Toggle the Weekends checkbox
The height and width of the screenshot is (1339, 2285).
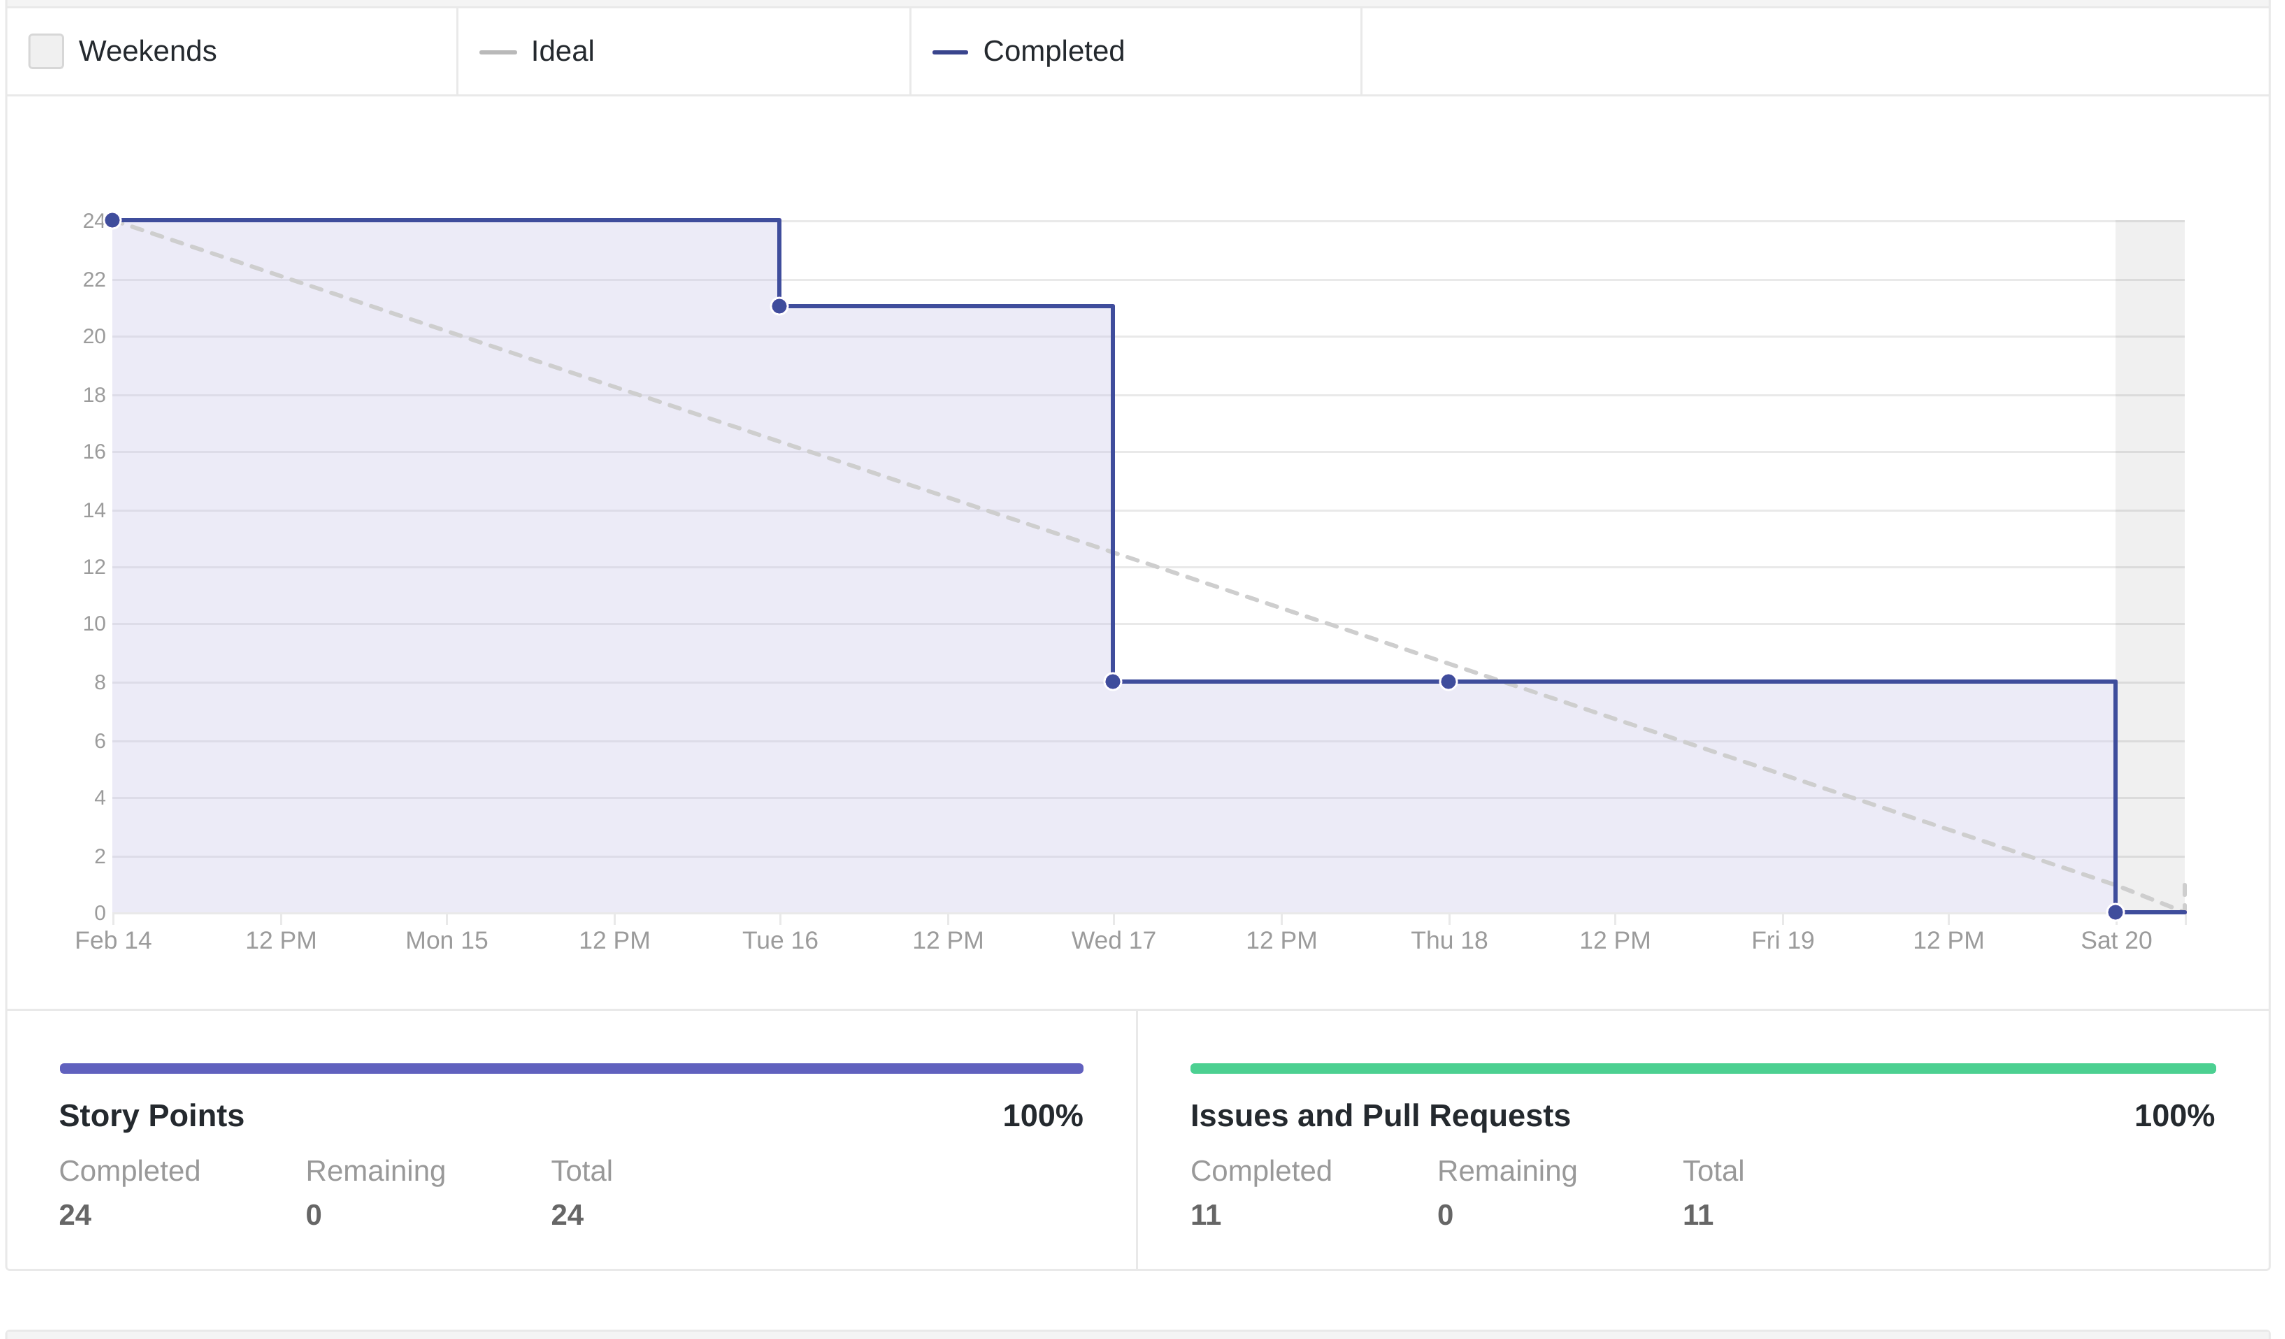pyautogui.click(x=46, y=51)
